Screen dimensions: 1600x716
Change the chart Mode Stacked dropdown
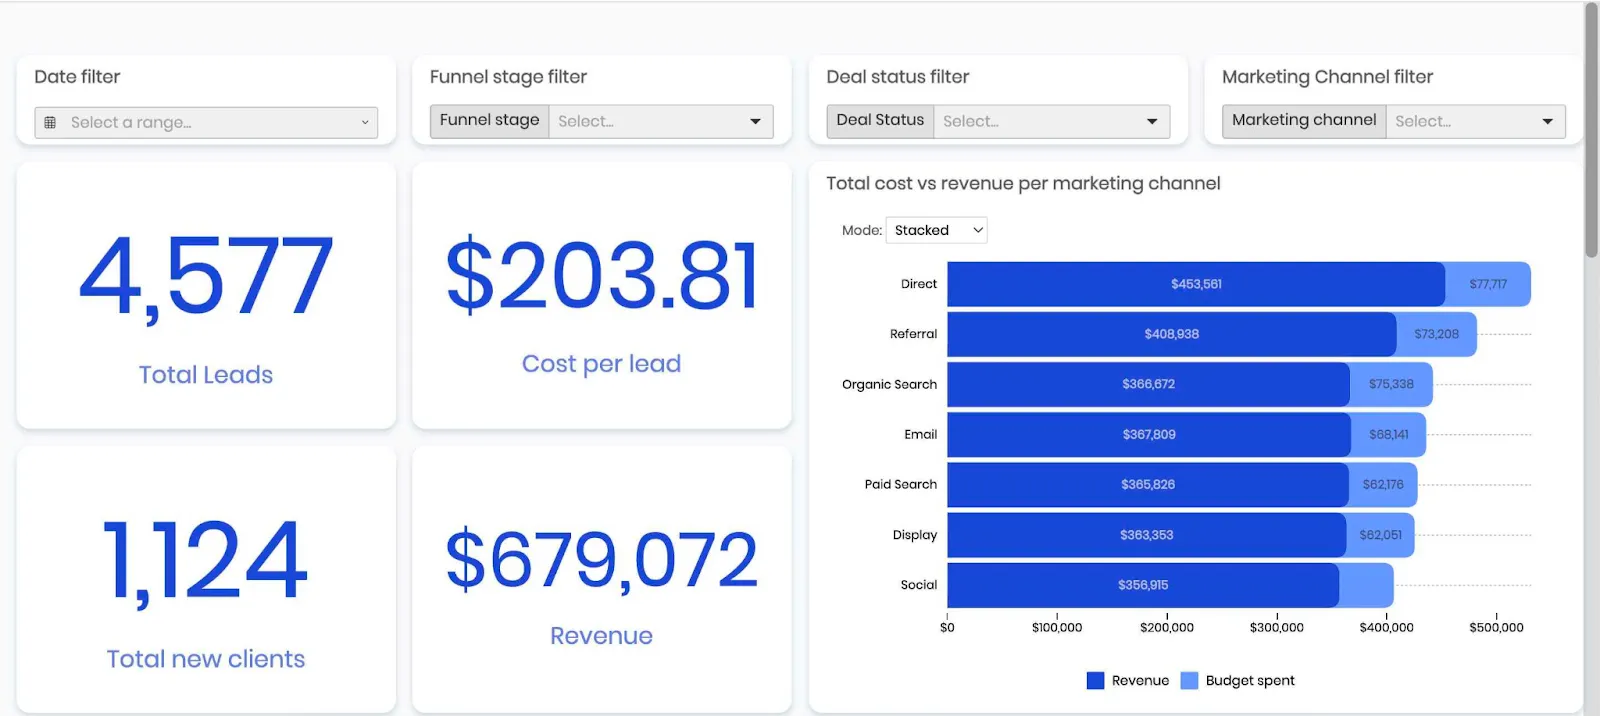click(x=937, y=230)
